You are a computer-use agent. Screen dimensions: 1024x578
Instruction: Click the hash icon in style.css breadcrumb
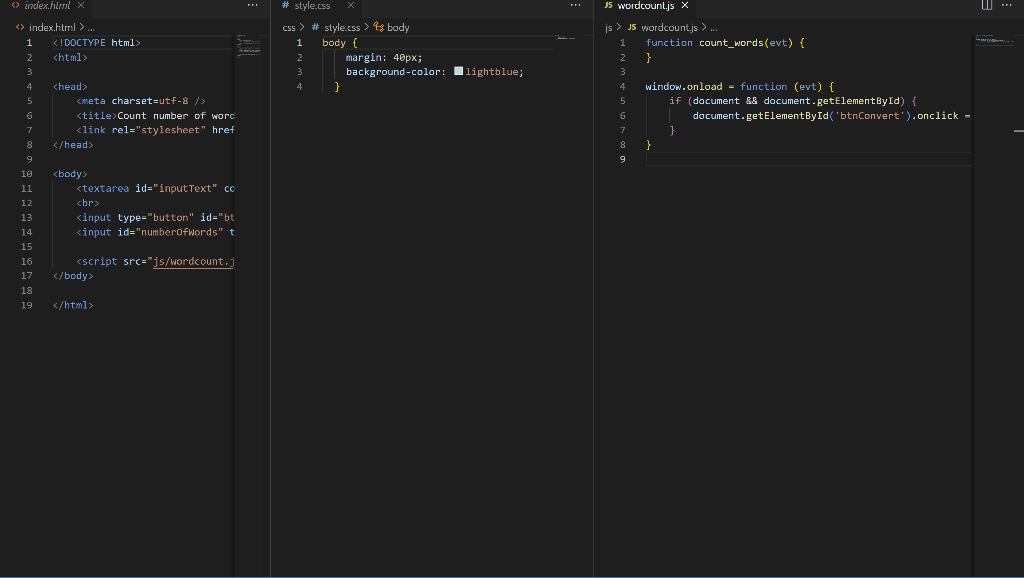(315, 27)
